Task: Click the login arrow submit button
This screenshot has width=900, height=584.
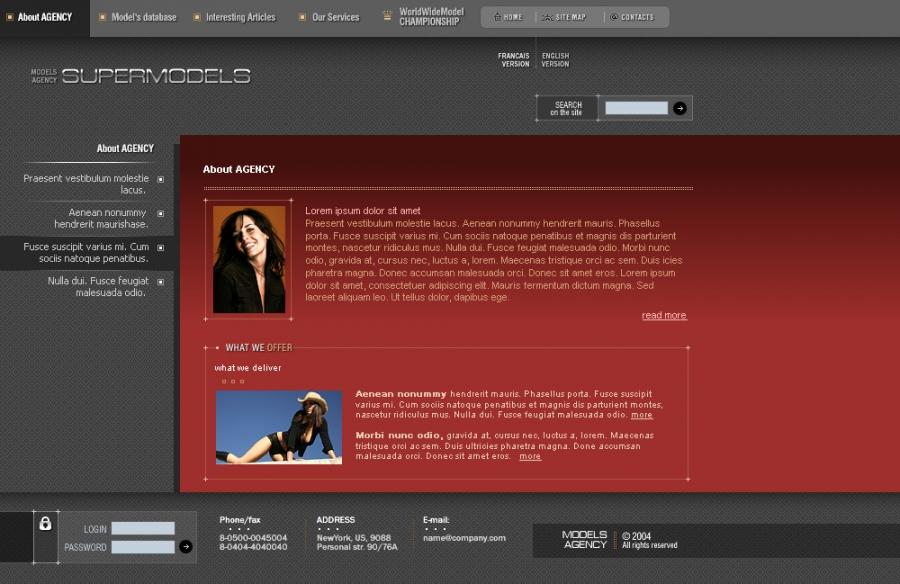Action: point(186,547)
